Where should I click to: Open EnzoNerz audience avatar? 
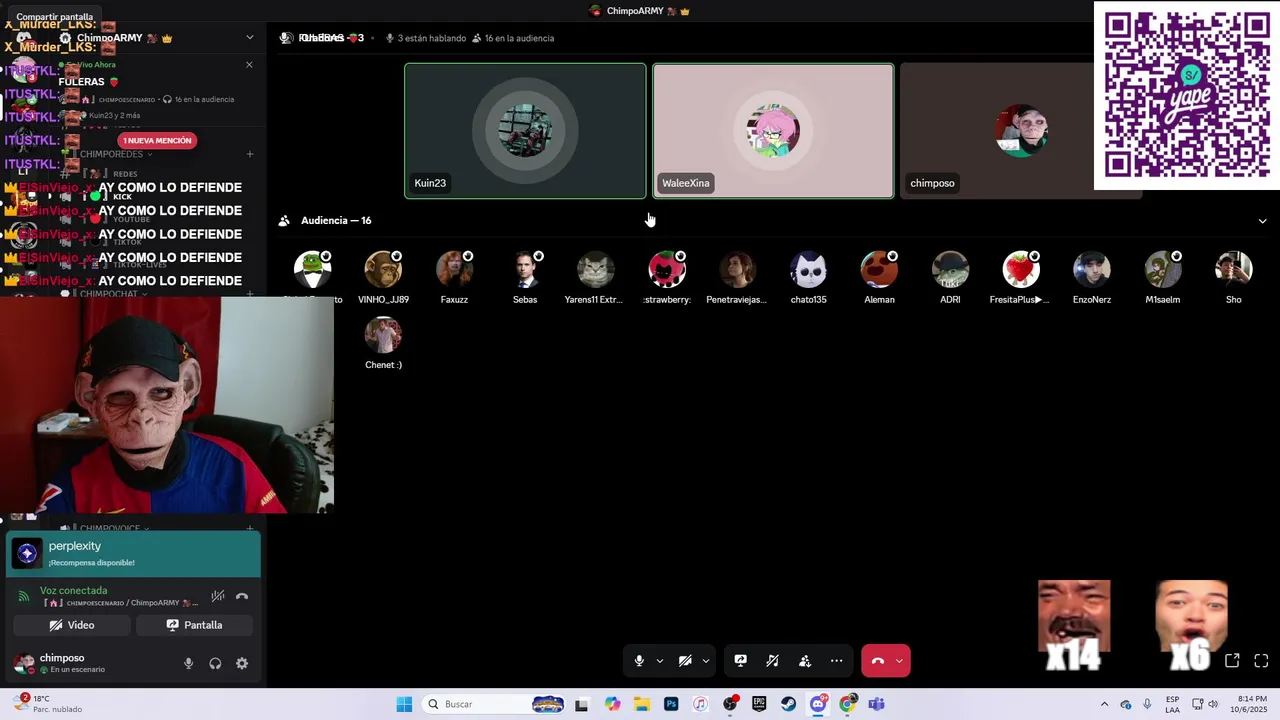(1092, 269)
